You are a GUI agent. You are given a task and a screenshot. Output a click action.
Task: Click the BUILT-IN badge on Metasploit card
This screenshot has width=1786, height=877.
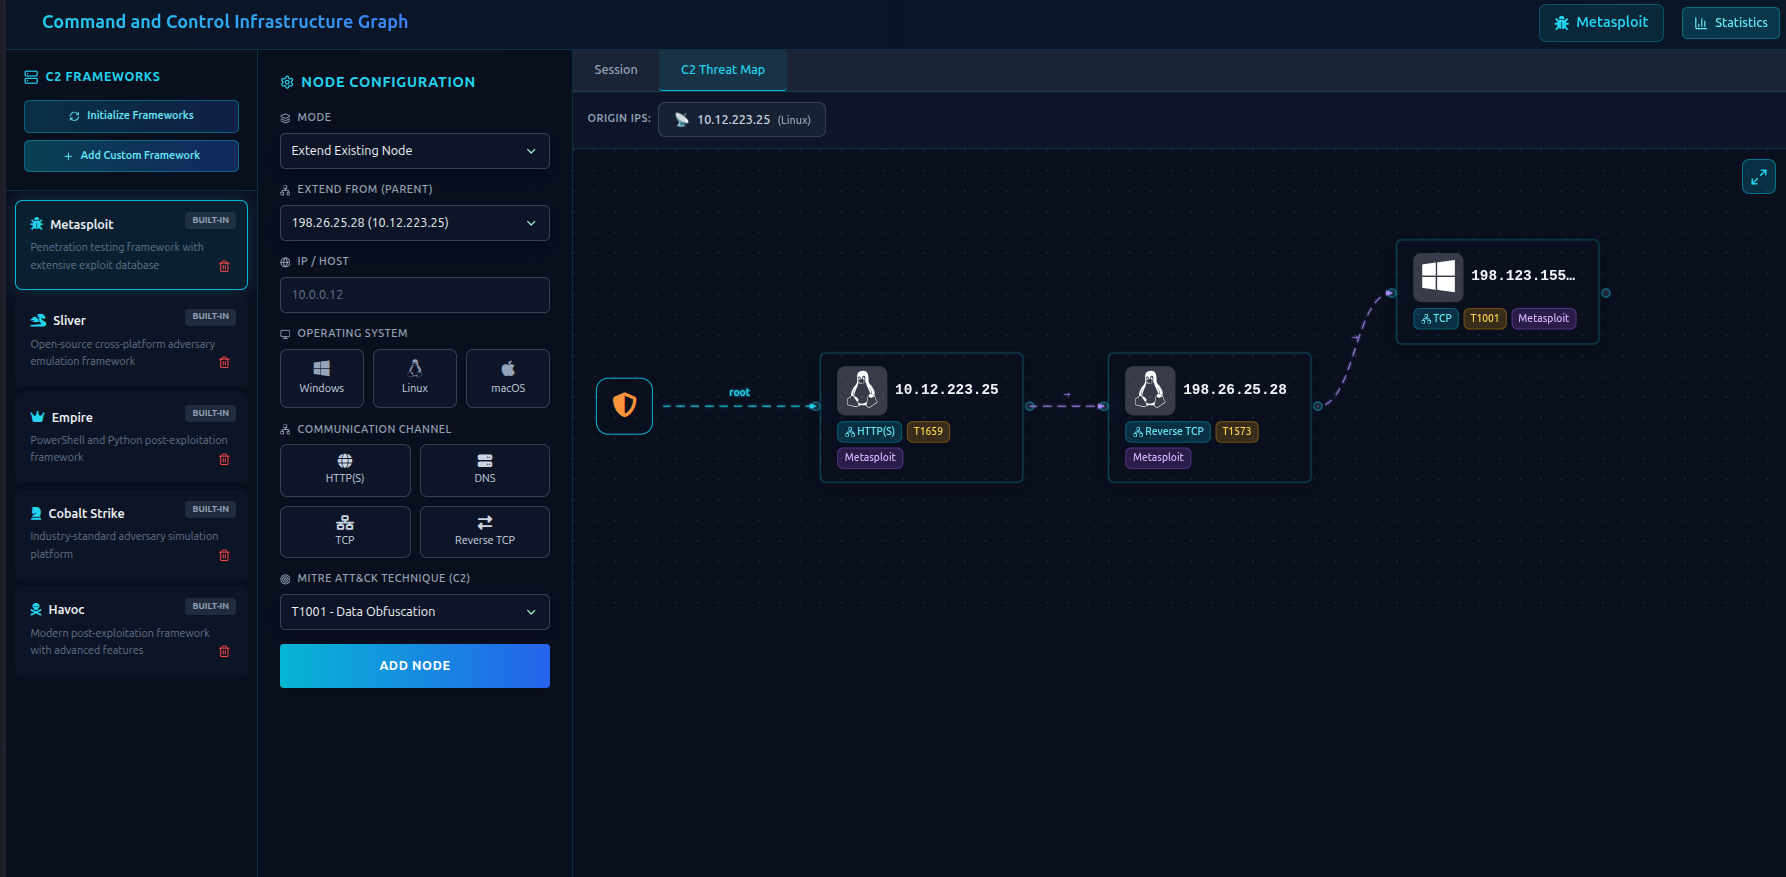click(211, 220)
